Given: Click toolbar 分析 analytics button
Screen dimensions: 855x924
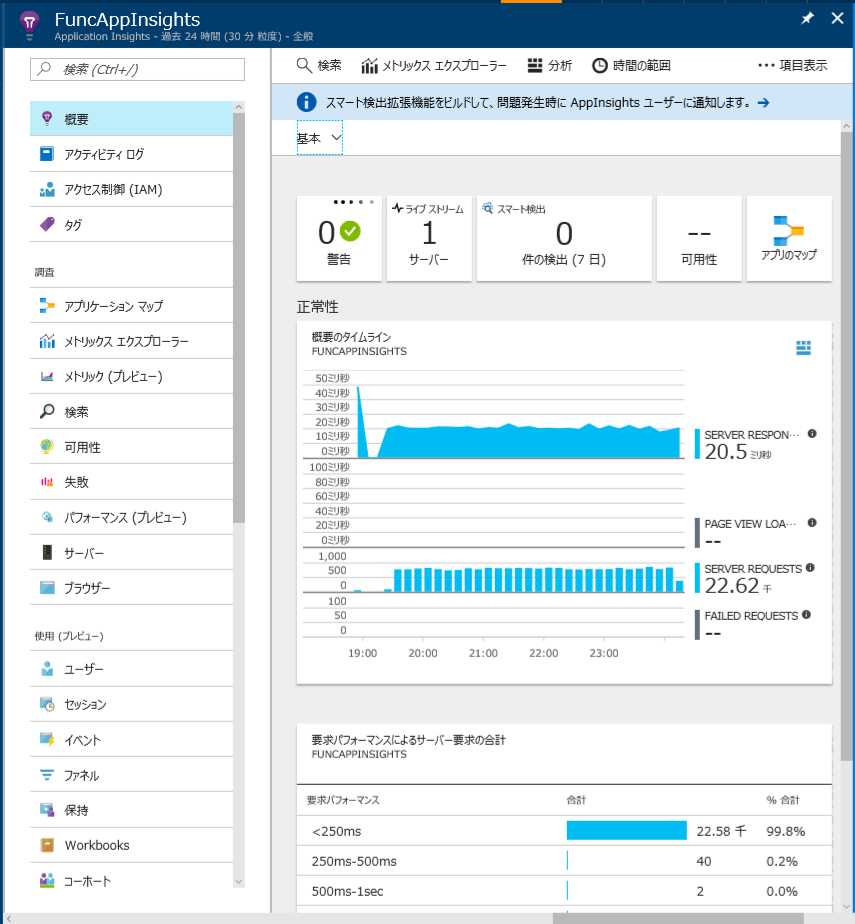Looking at the screenshot, I should coord(549,65).
